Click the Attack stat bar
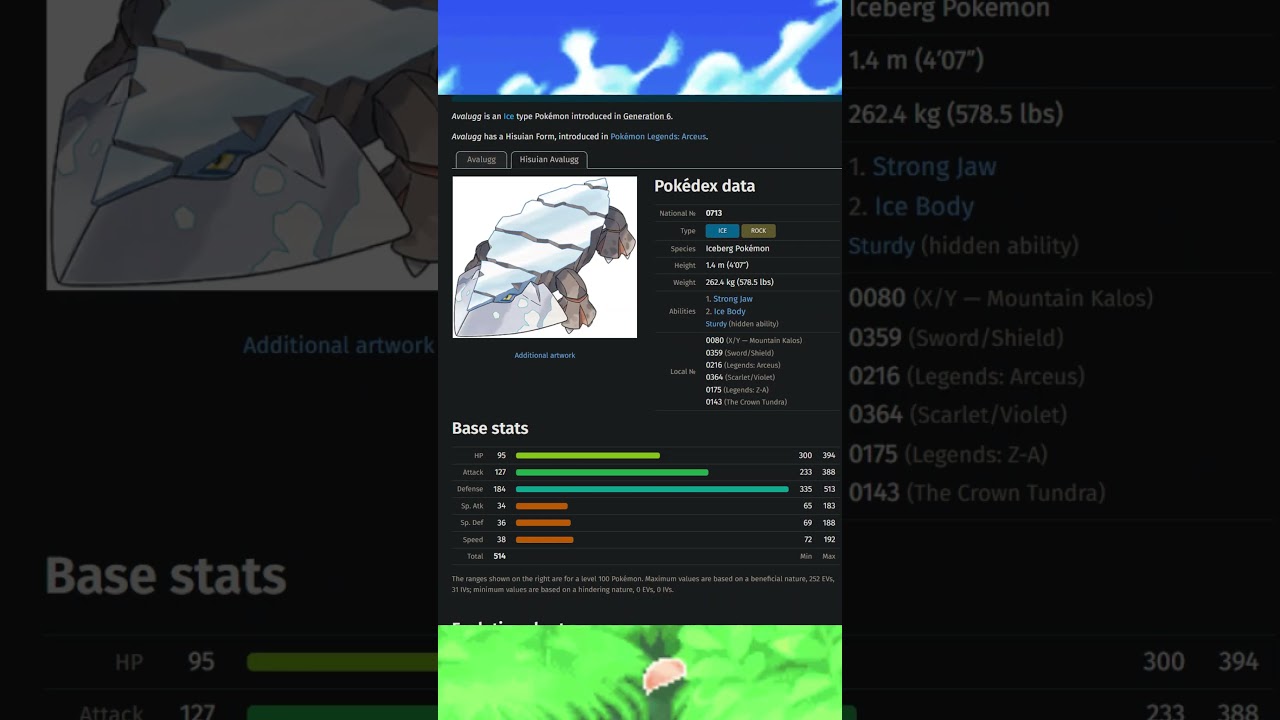 612,472
